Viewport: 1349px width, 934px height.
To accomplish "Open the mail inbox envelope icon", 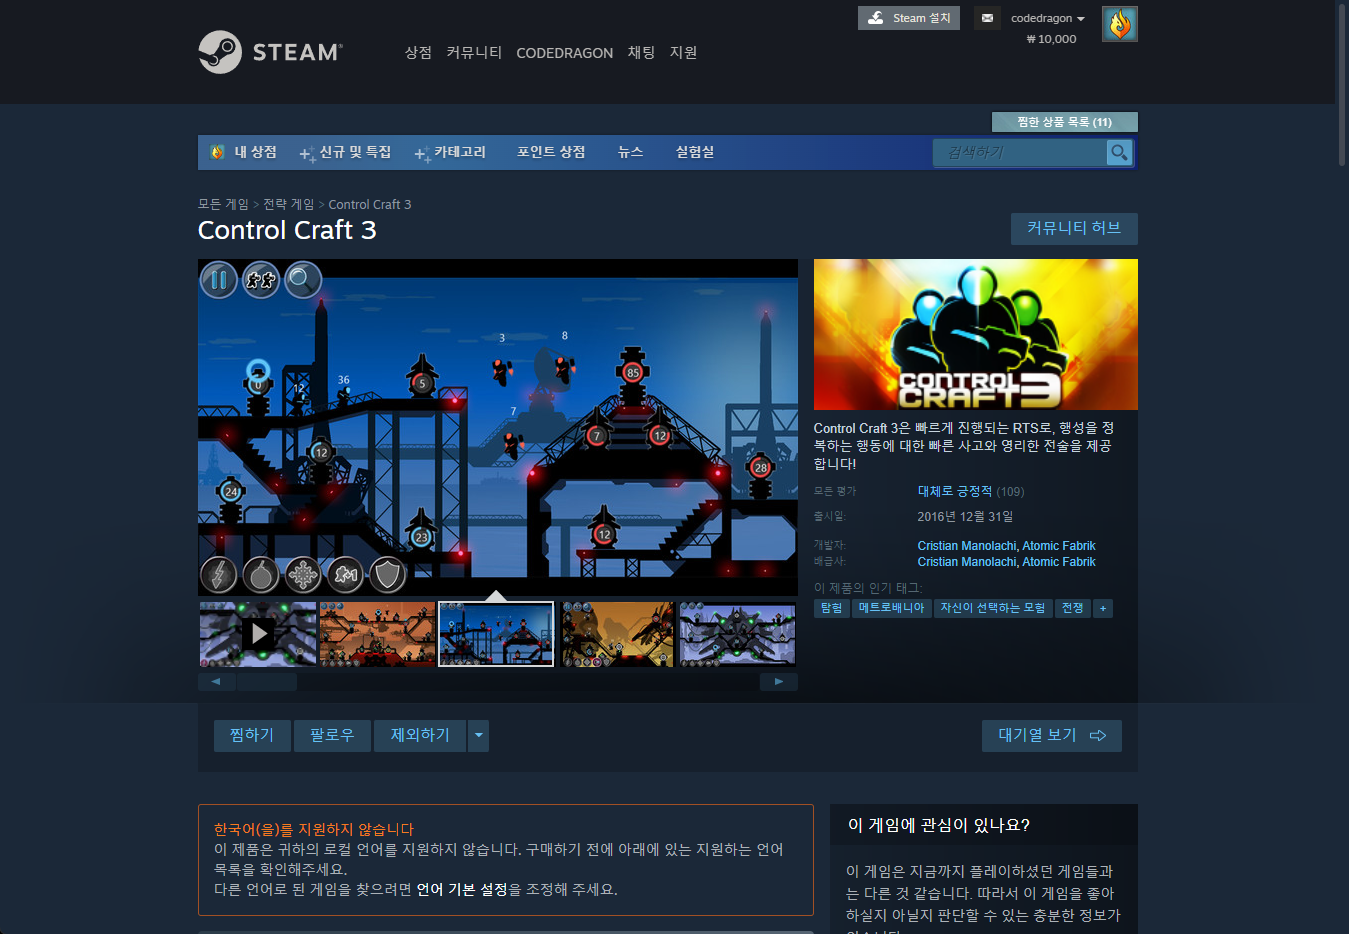I will pyautogui.click(x=987, y=18).
